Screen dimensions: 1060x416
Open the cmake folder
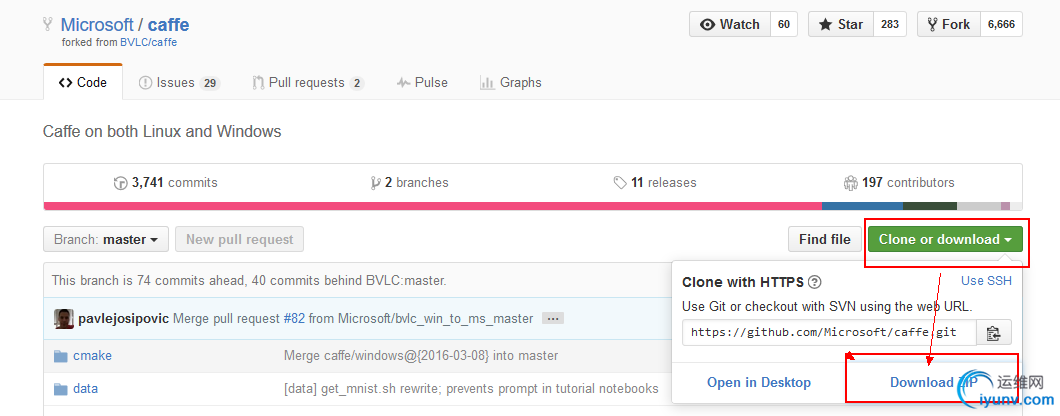93,356
